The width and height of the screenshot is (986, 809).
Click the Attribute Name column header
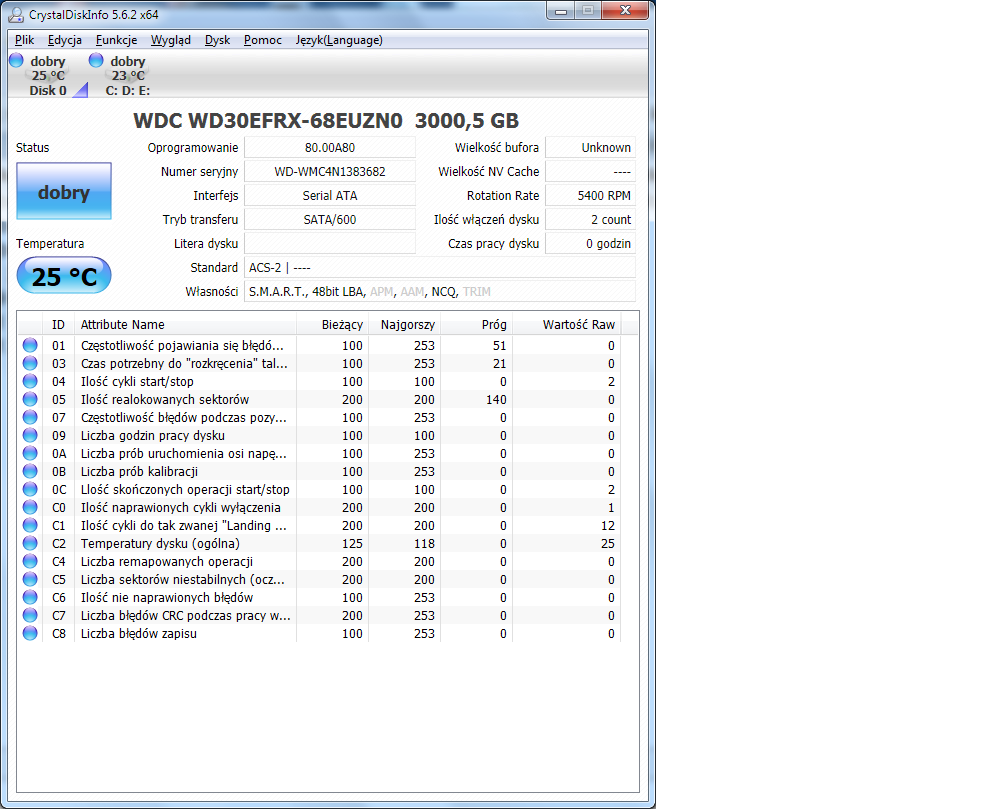(x=185, y=324)
